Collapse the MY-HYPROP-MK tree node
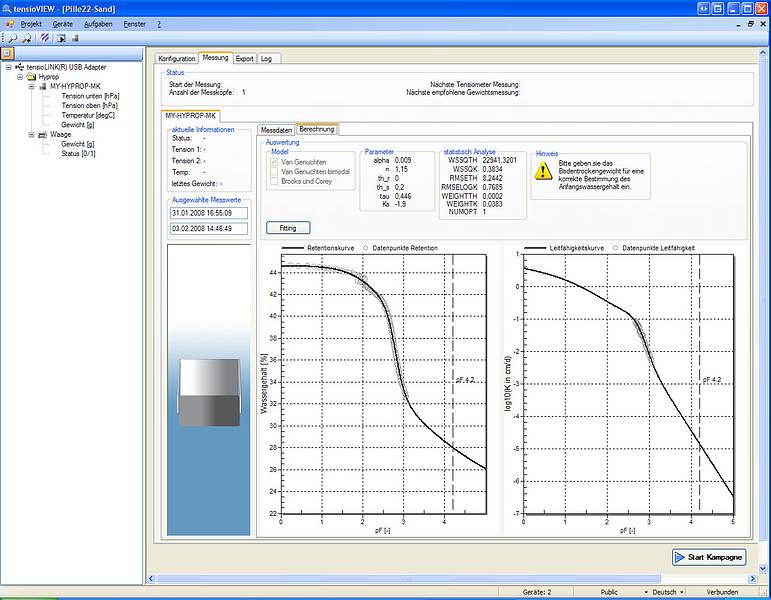This screenshot has height=600, width=771. click(x=31, y=86)
